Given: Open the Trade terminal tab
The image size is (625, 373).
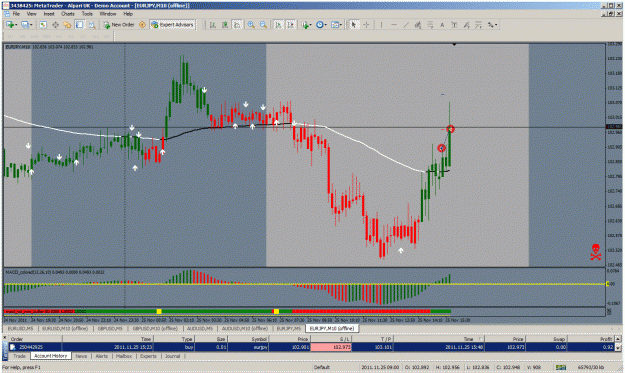Looking at the screenshot, I should pyautogui.click(x=19, y=356).
